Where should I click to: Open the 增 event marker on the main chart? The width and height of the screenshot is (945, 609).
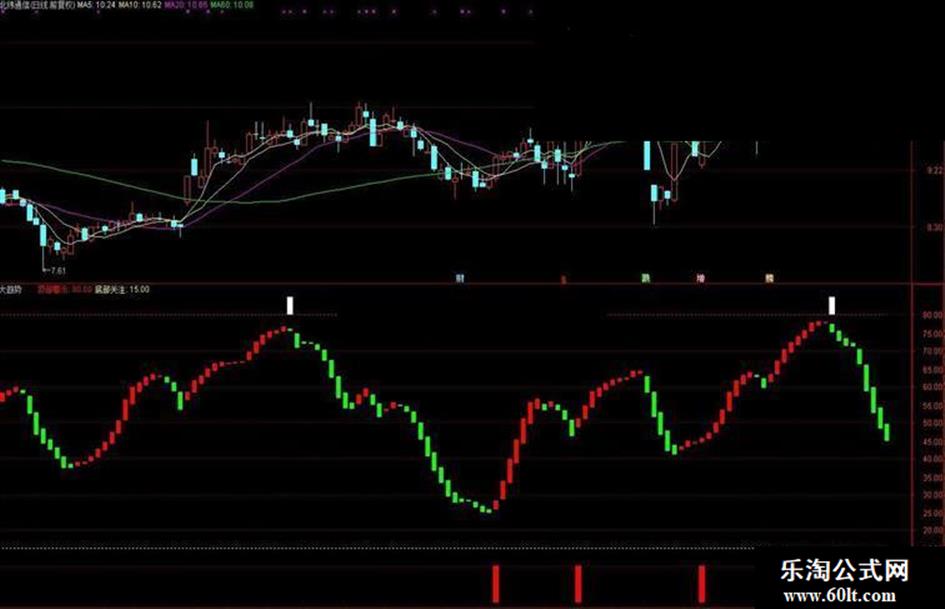coord(700,279)
